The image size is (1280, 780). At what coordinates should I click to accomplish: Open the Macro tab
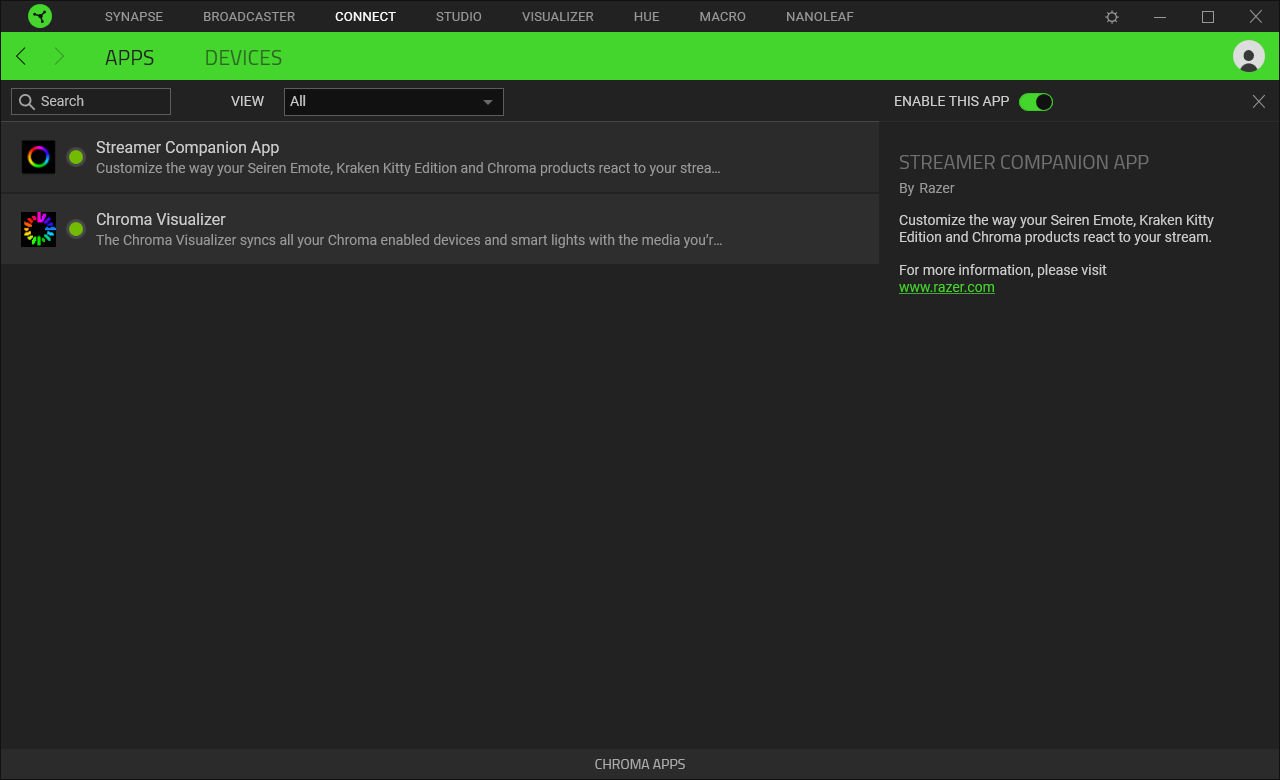point(723,17)
